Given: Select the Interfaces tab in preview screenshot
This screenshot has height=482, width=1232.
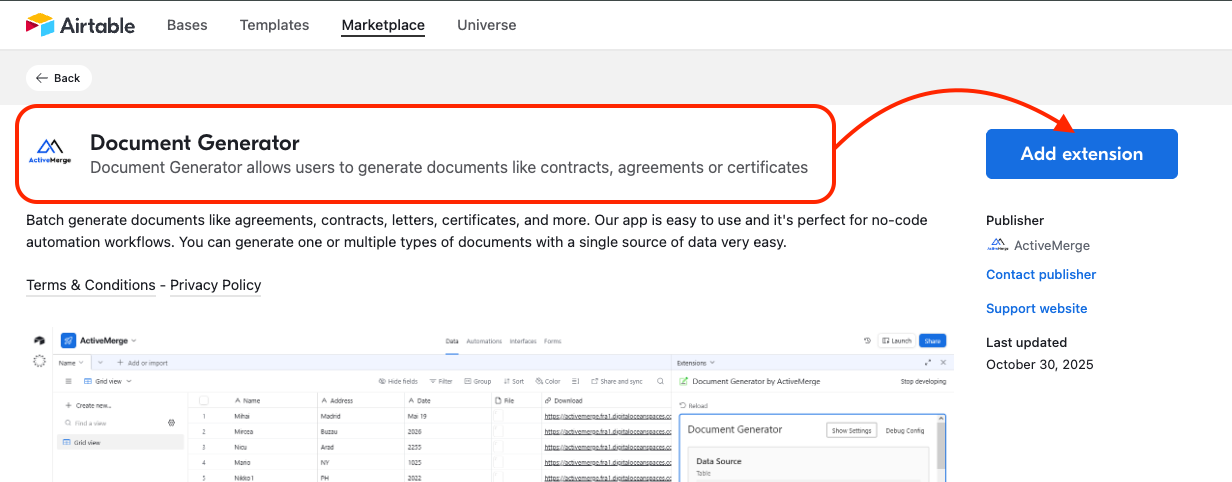Looking at the screenshot, I should (x=522, y=341).
